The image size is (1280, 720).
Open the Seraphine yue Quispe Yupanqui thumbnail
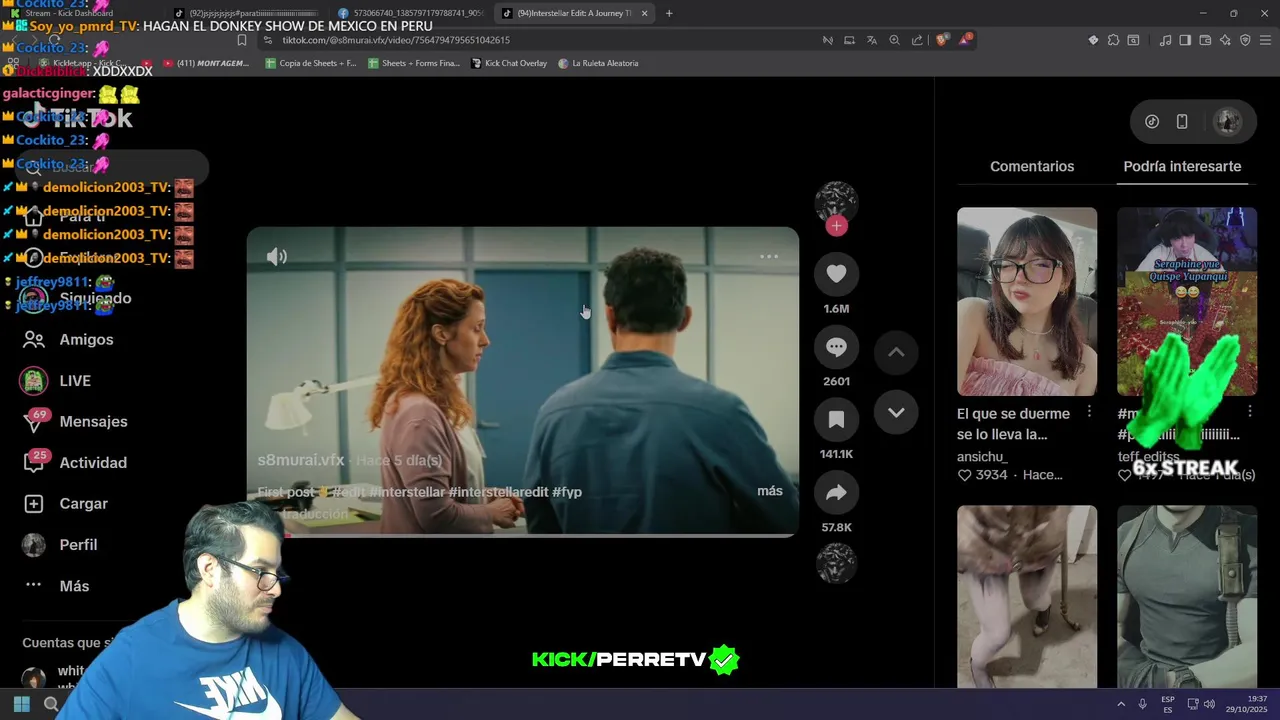pyautogui.click(x=1187, y=301)
